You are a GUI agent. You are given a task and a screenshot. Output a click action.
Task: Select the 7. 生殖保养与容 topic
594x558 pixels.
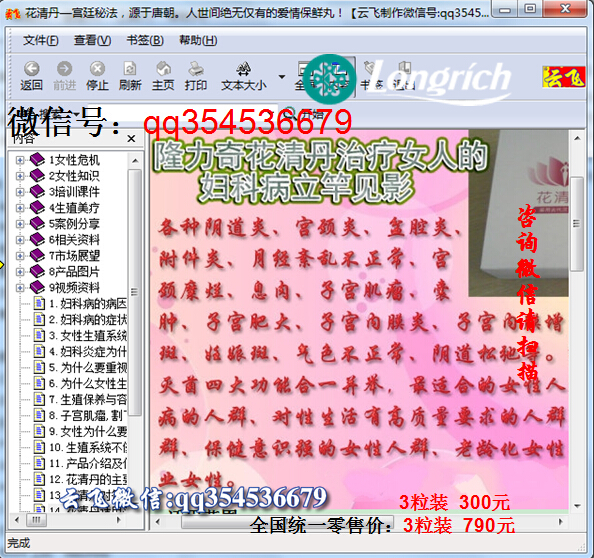88,399
